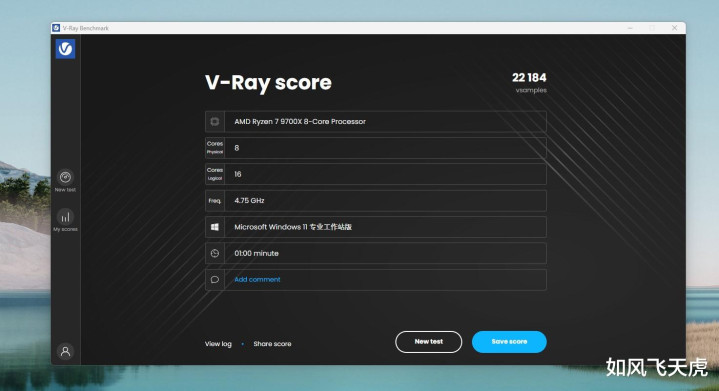719x391 pixels.
Task: Click the V-Ray Benchmark window title text
Action: pos(86,28)
